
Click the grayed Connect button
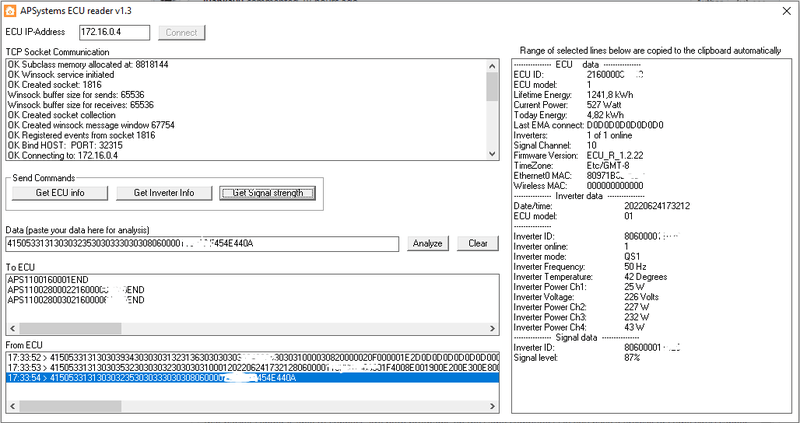point(182,32)
